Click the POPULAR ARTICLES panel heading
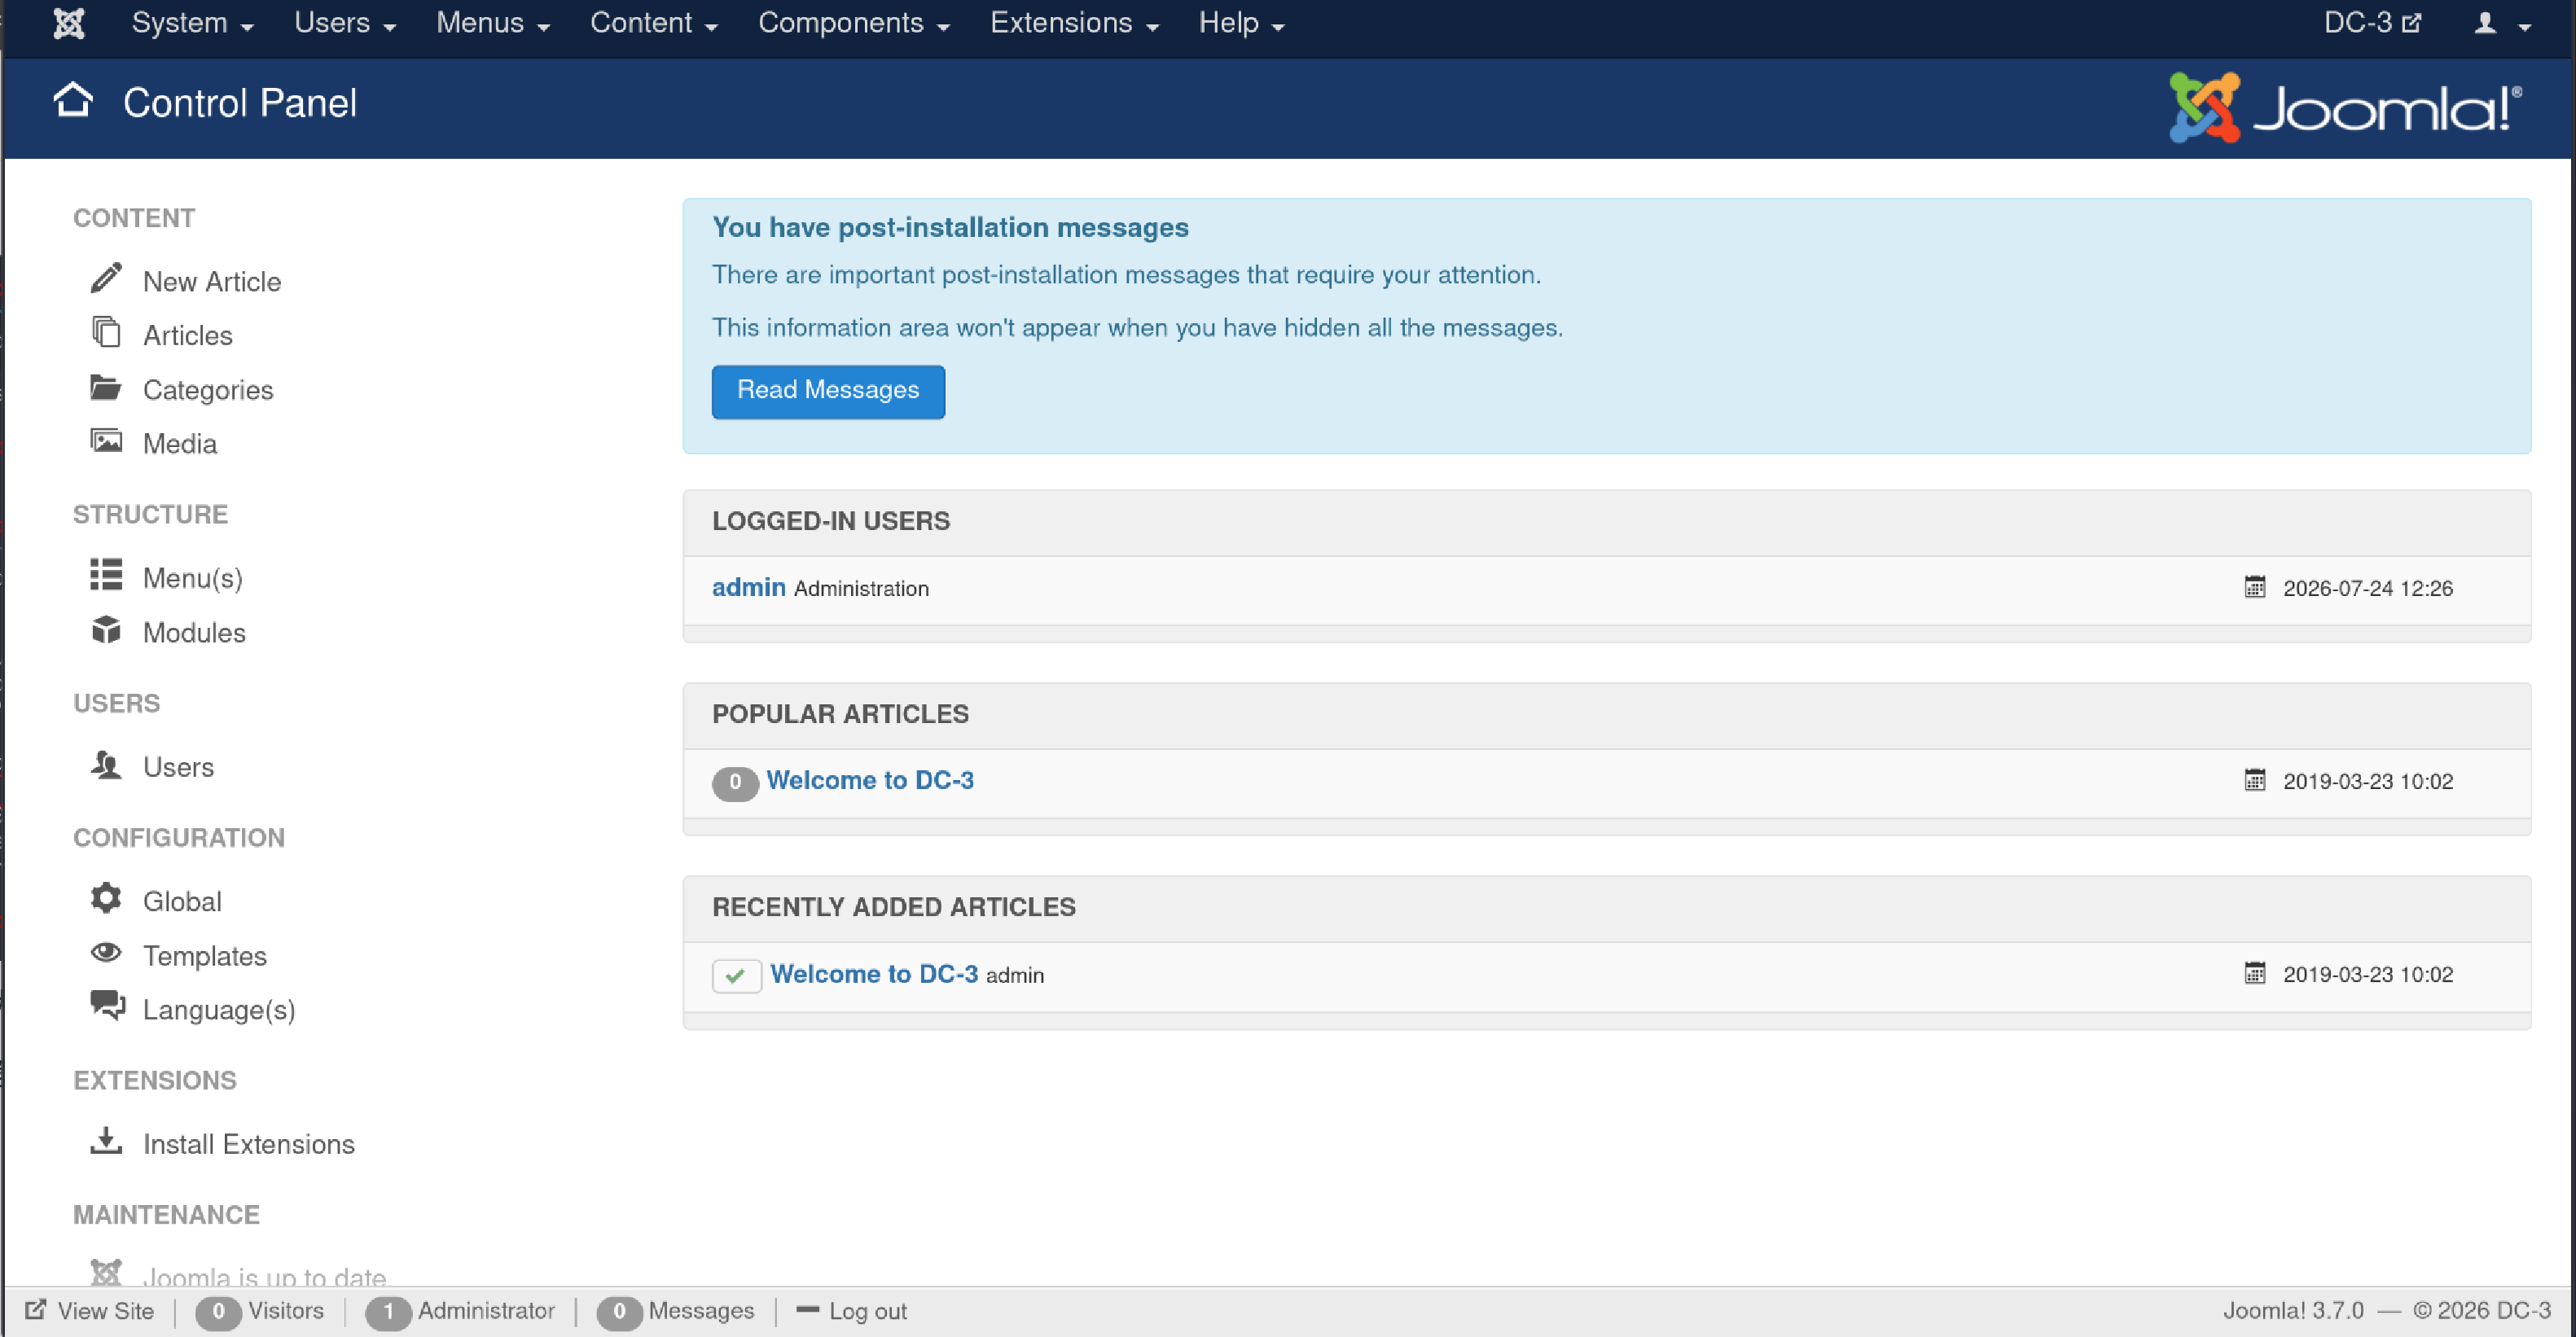This screenshot has width=2576, height=1337. pos(840,714)
